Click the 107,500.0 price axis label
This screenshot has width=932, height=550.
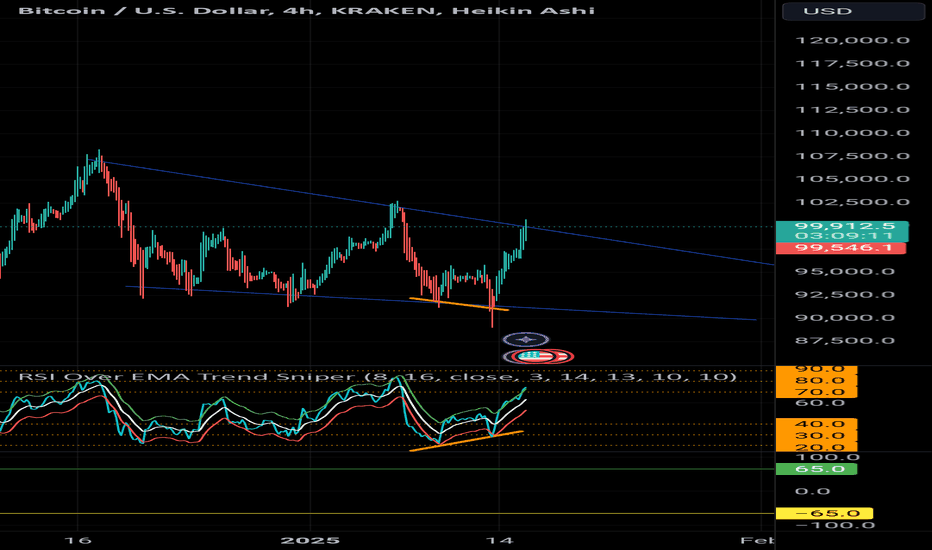coord(852,156)
